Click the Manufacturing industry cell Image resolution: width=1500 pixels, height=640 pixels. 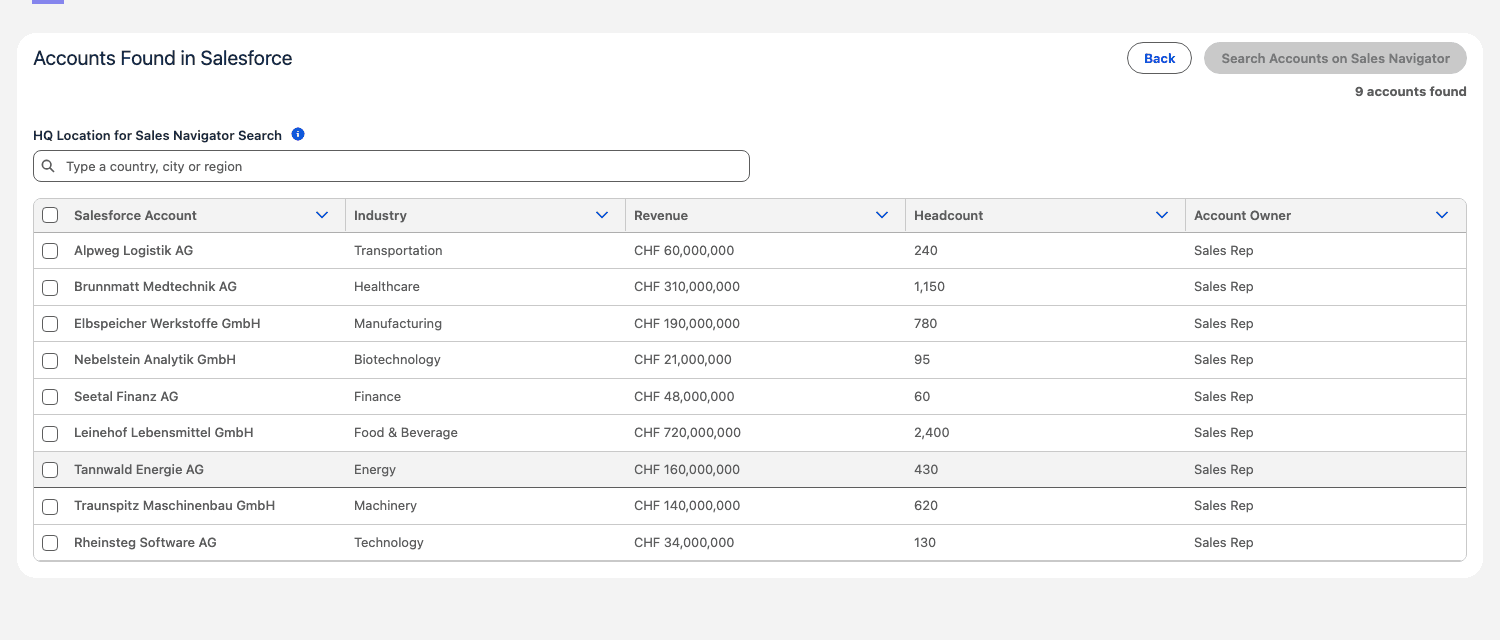398,323
